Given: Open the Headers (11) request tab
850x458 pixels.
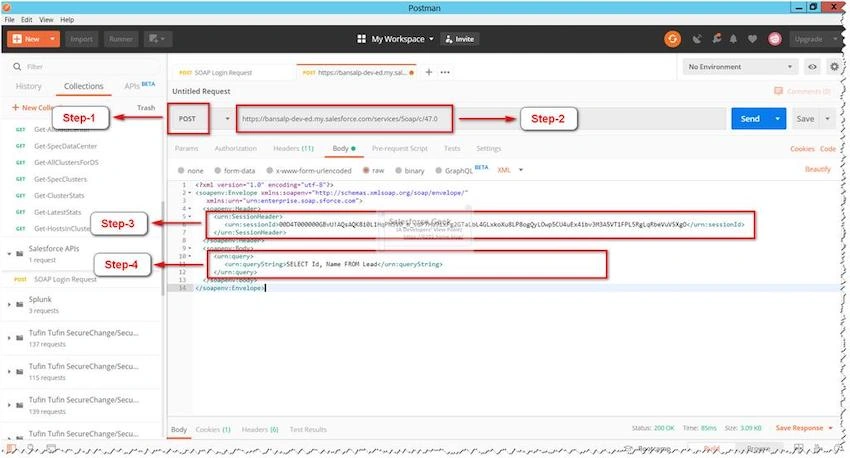Looking at the screenshot, I should click(293, 149).
